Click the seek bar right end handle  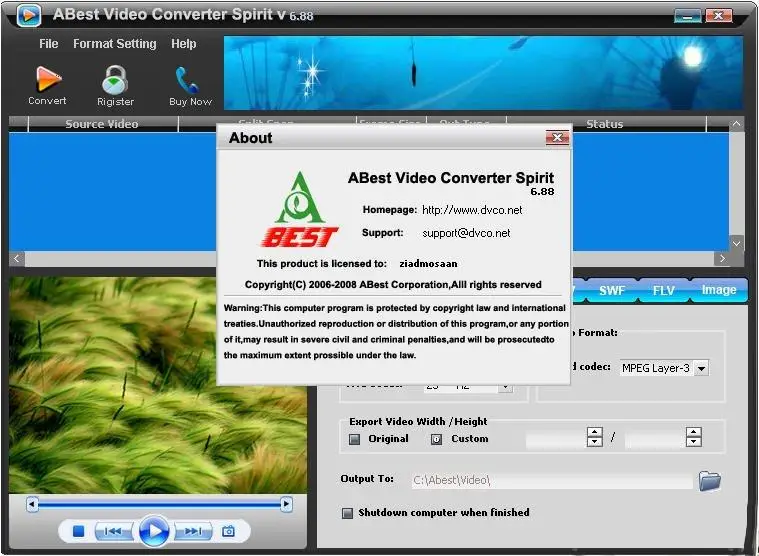(x=286, y=505)
